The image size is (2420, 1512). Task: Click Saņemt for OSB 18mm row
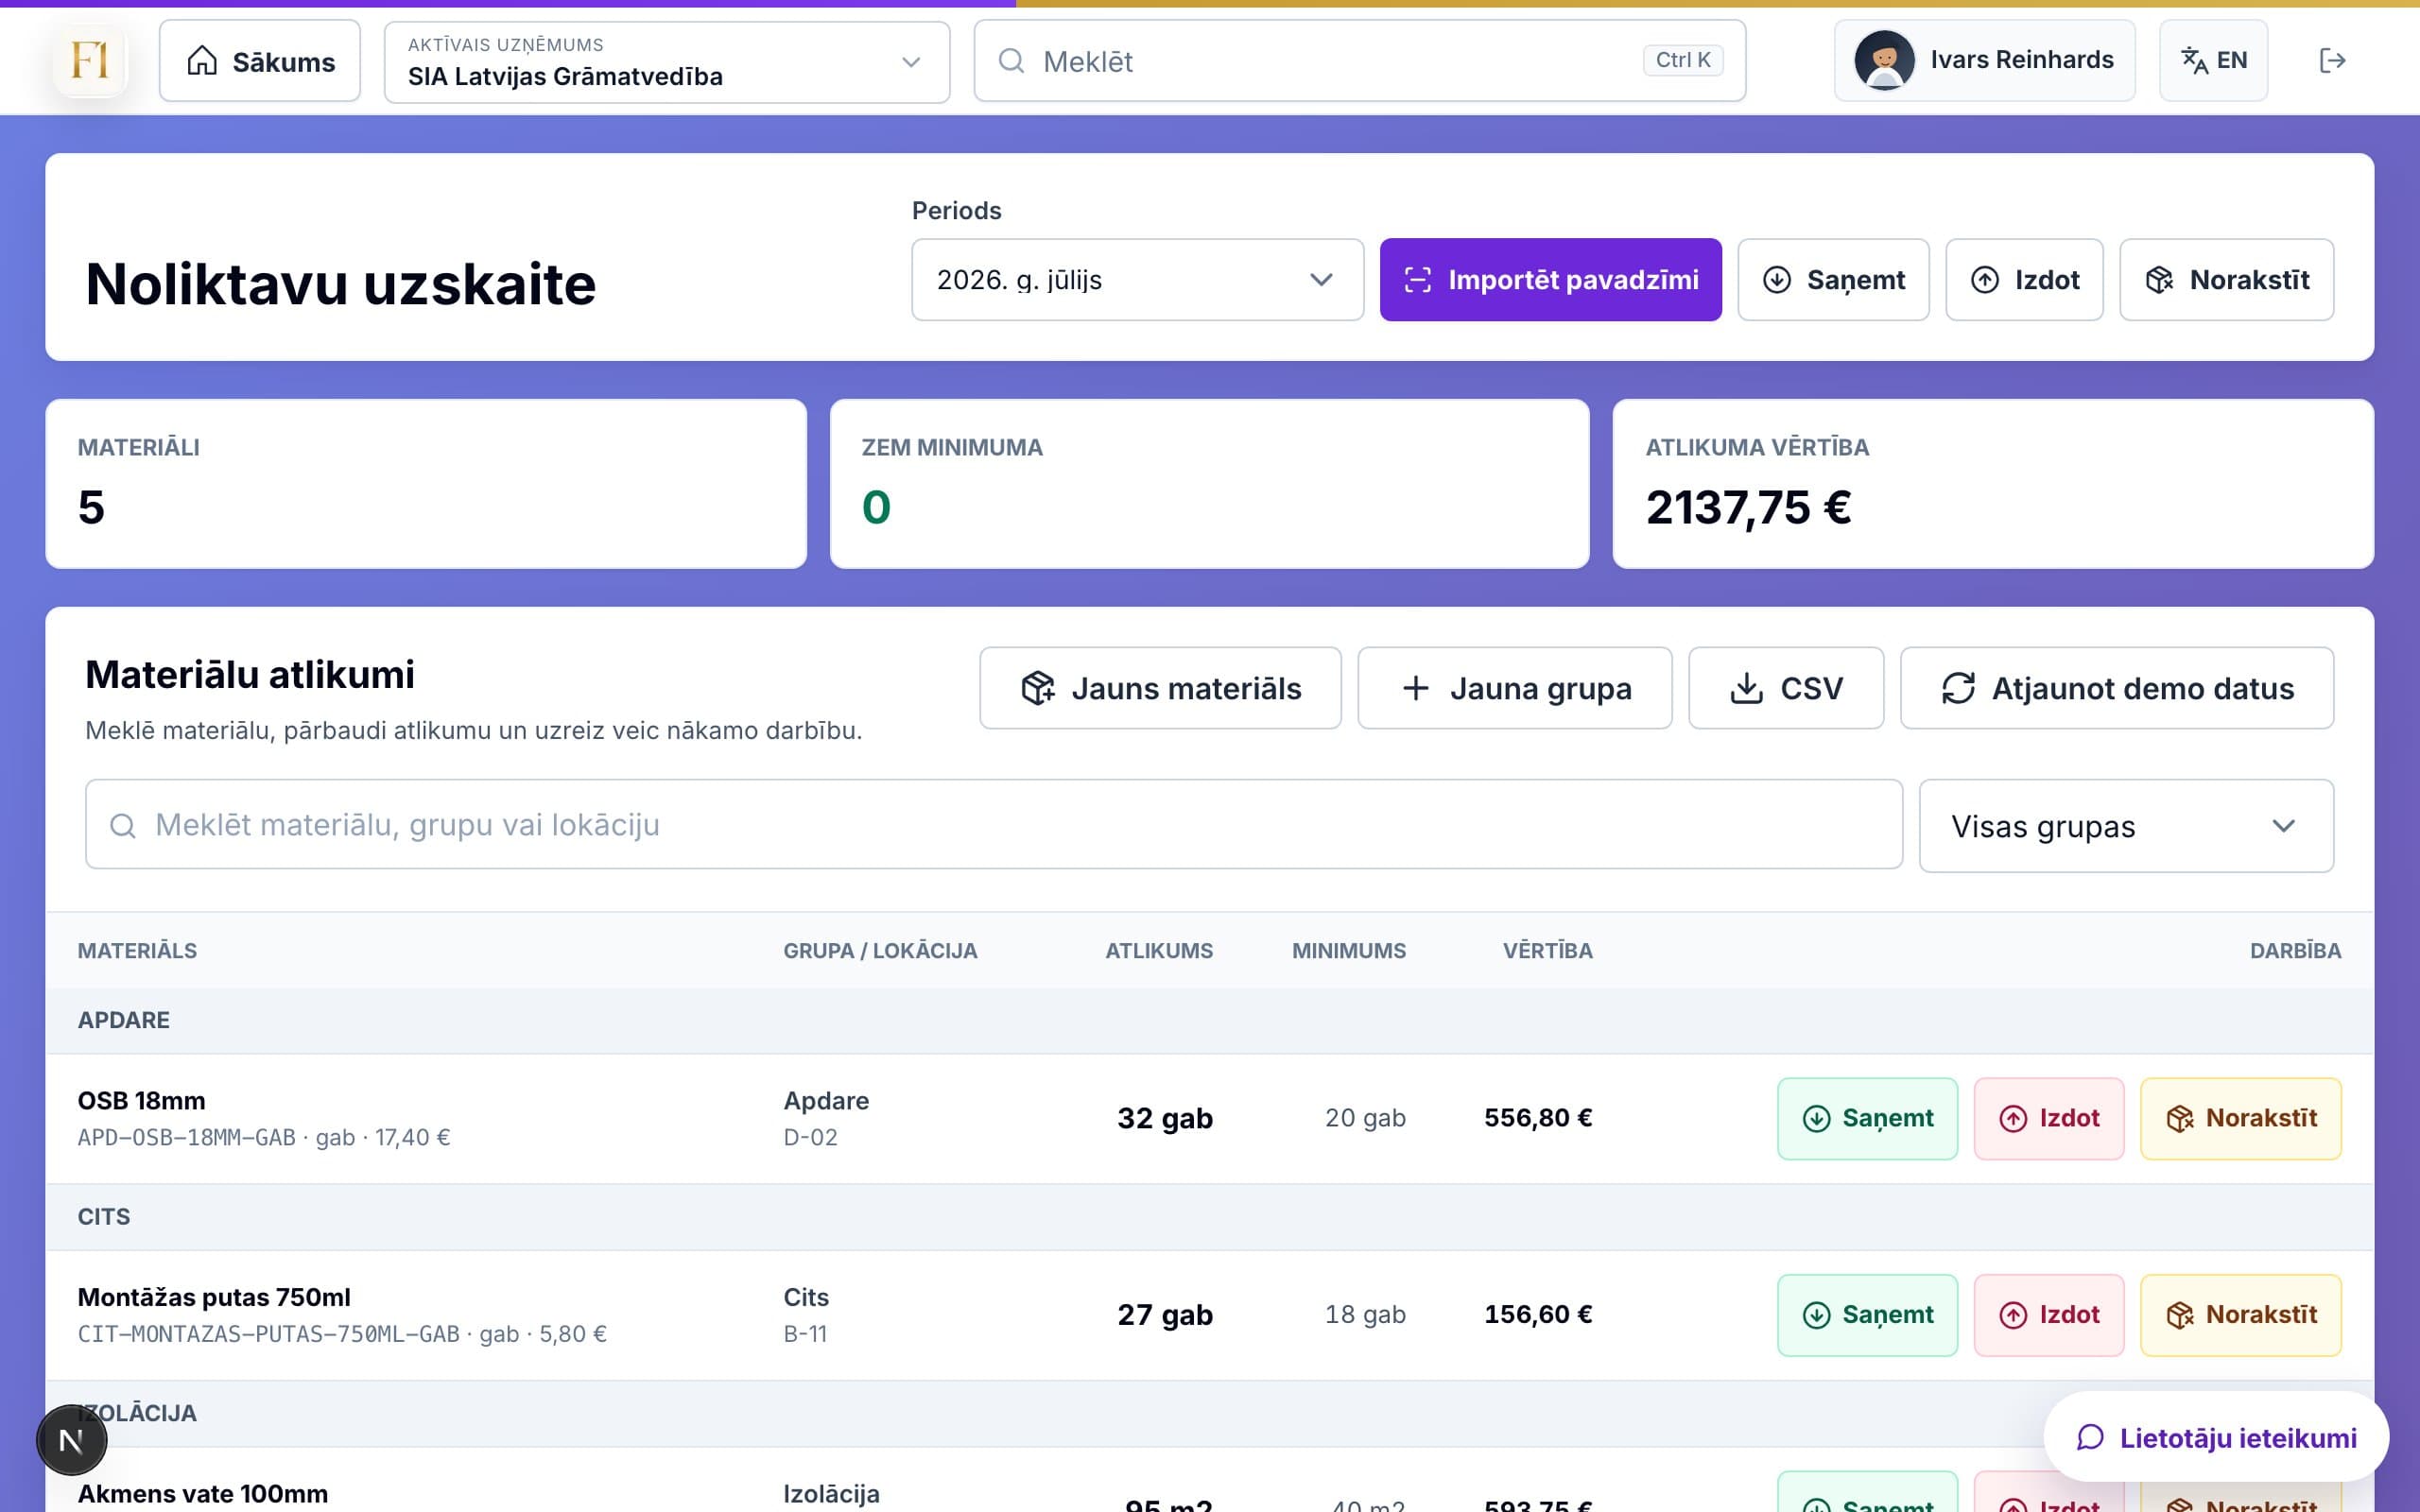pos(1867,1118)
